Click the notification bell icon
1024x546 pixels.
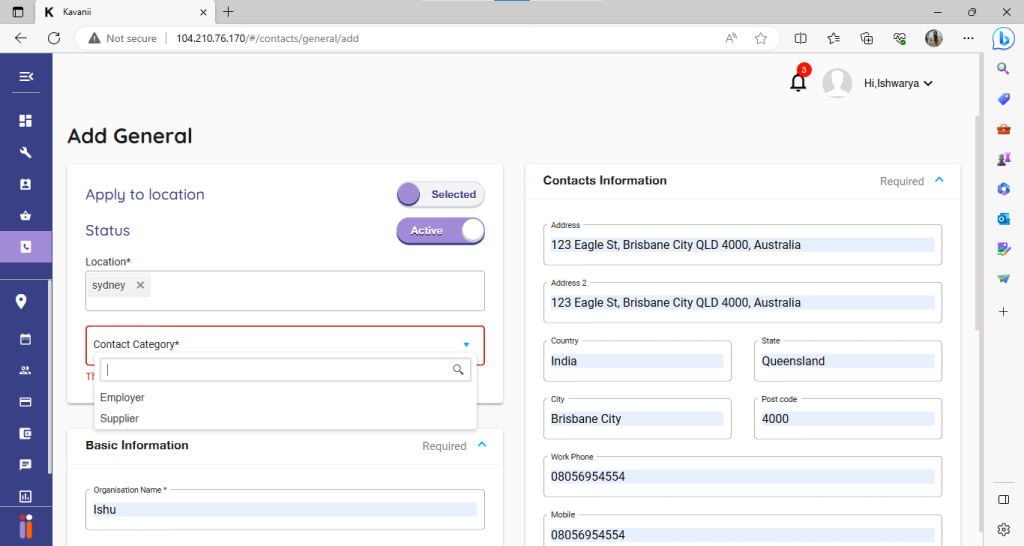click(x=798, y=83)
